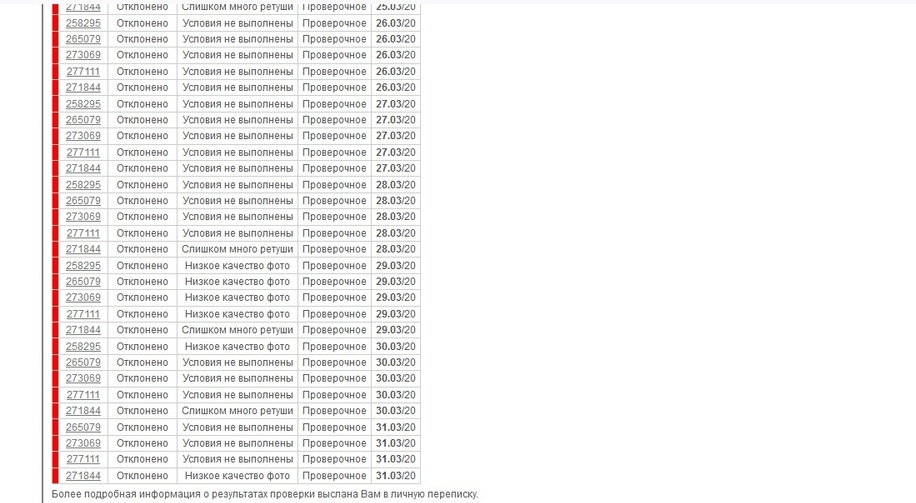Open link 271844 dated 28.03/20
916x503 pixels.
point(83,249)
